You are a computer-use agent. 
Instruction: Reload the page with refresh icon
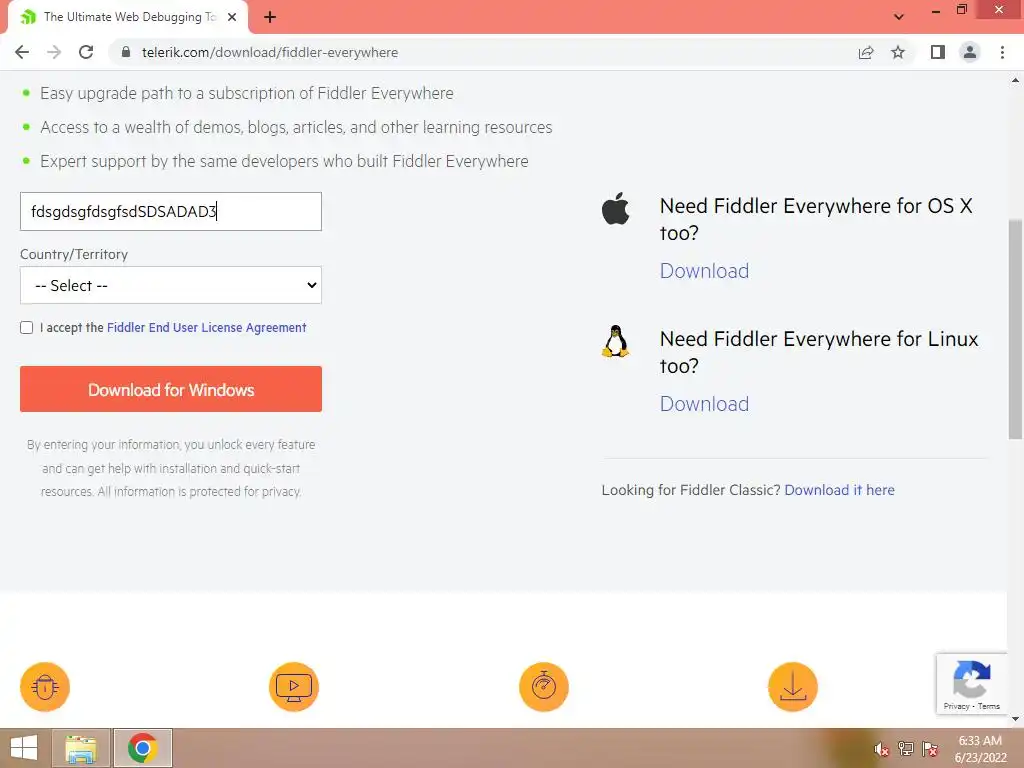[x=86, y=52]
